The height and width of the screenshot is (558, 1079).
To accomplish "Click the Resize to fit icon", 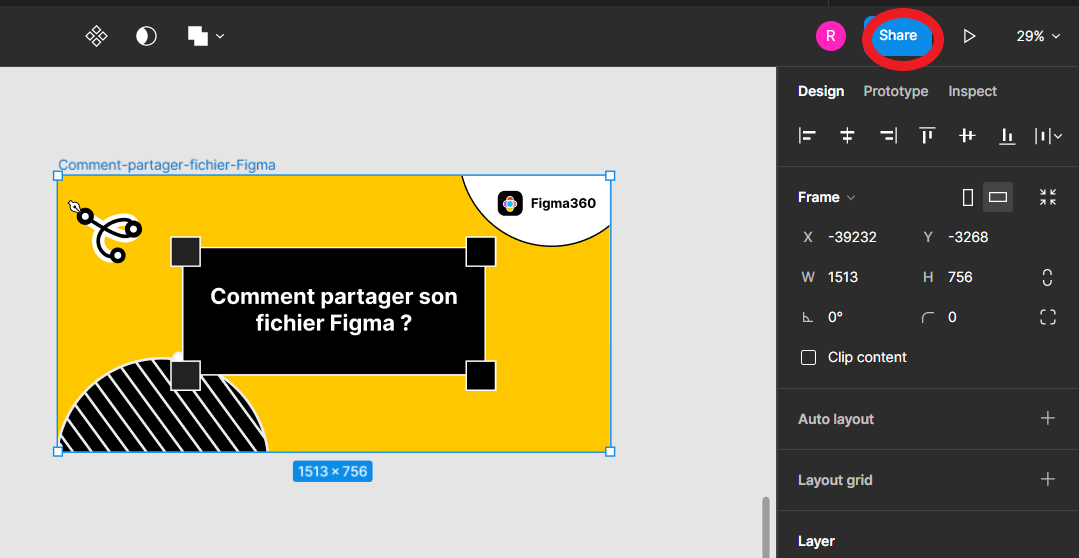I will coord(1047,197).
